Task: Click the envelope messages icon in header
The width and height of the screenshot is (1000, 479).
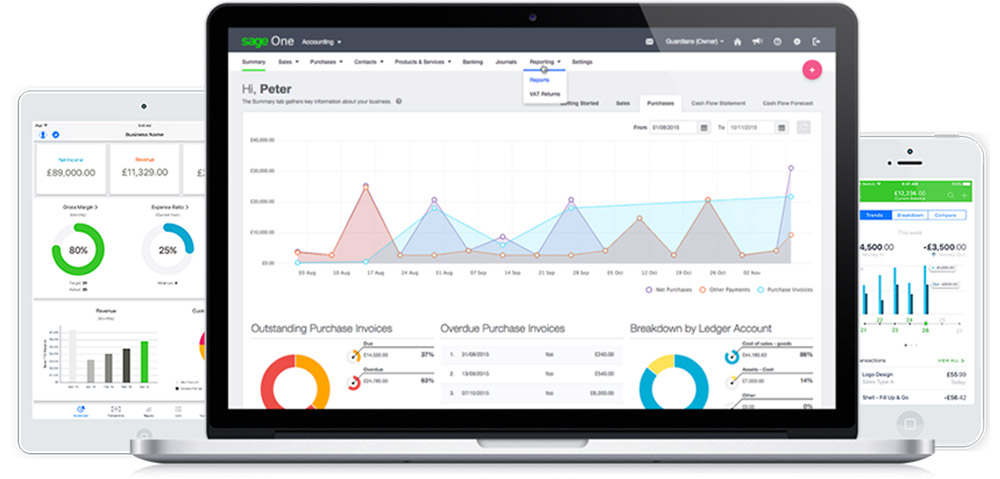Action: pos(649,42)
